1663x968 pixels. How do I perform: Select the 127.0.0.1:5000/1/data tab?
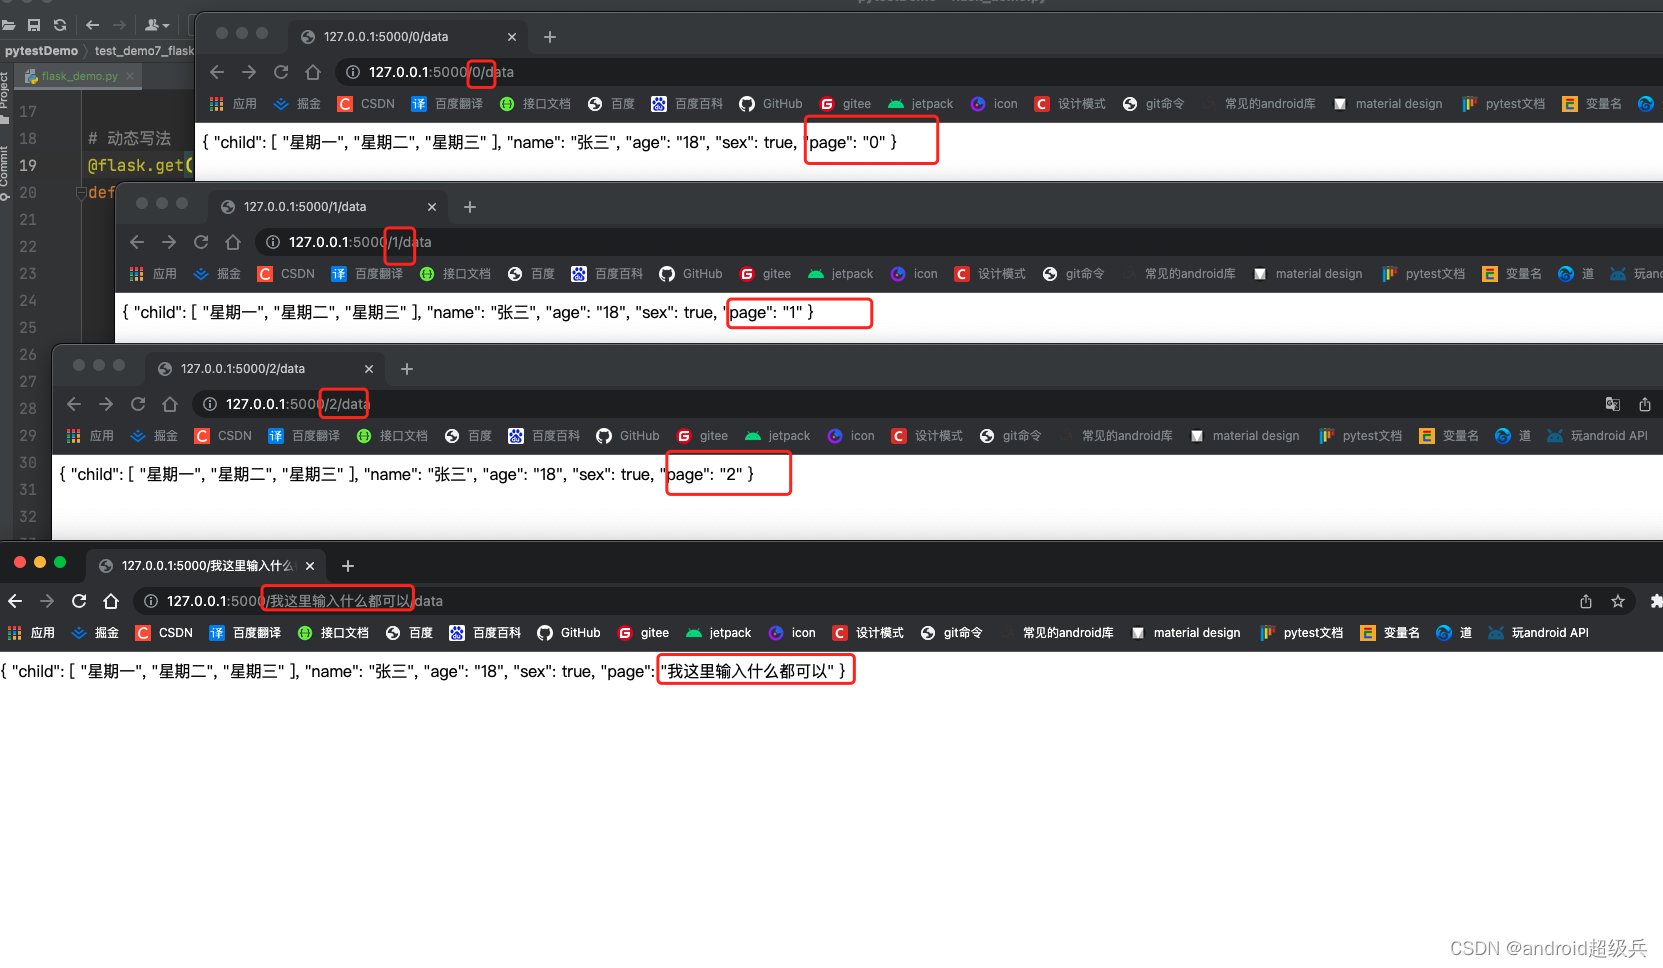[325, 207]
